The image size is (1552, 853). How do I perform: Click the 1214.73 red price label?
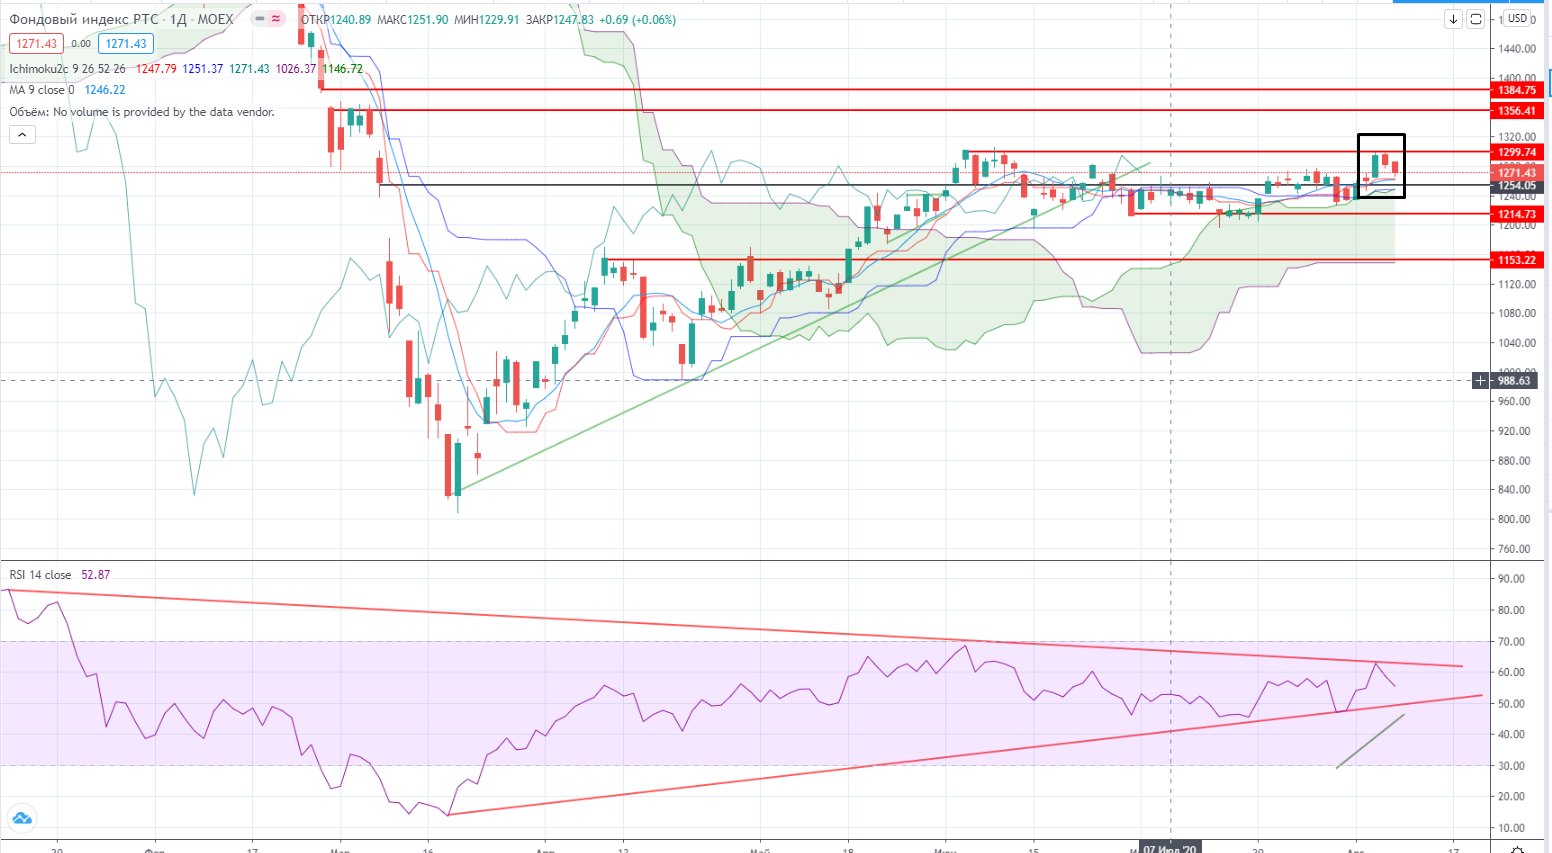(x=1517, y=214)
